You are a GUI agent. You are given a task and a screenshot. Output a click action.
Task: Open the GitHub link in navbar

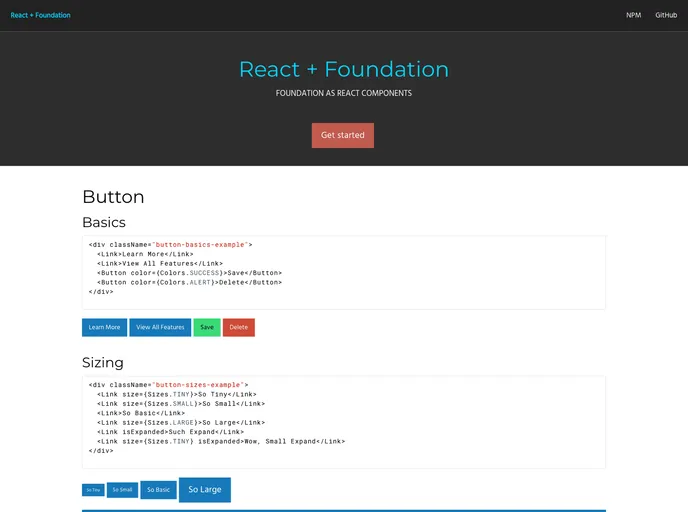(666, 15)
